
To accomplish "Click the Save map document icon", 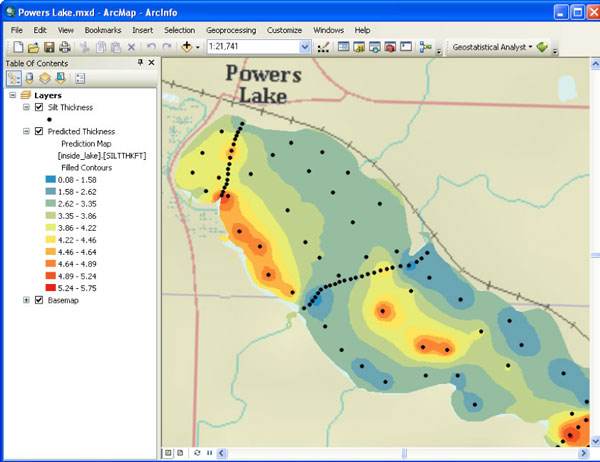I will [49, 47].
